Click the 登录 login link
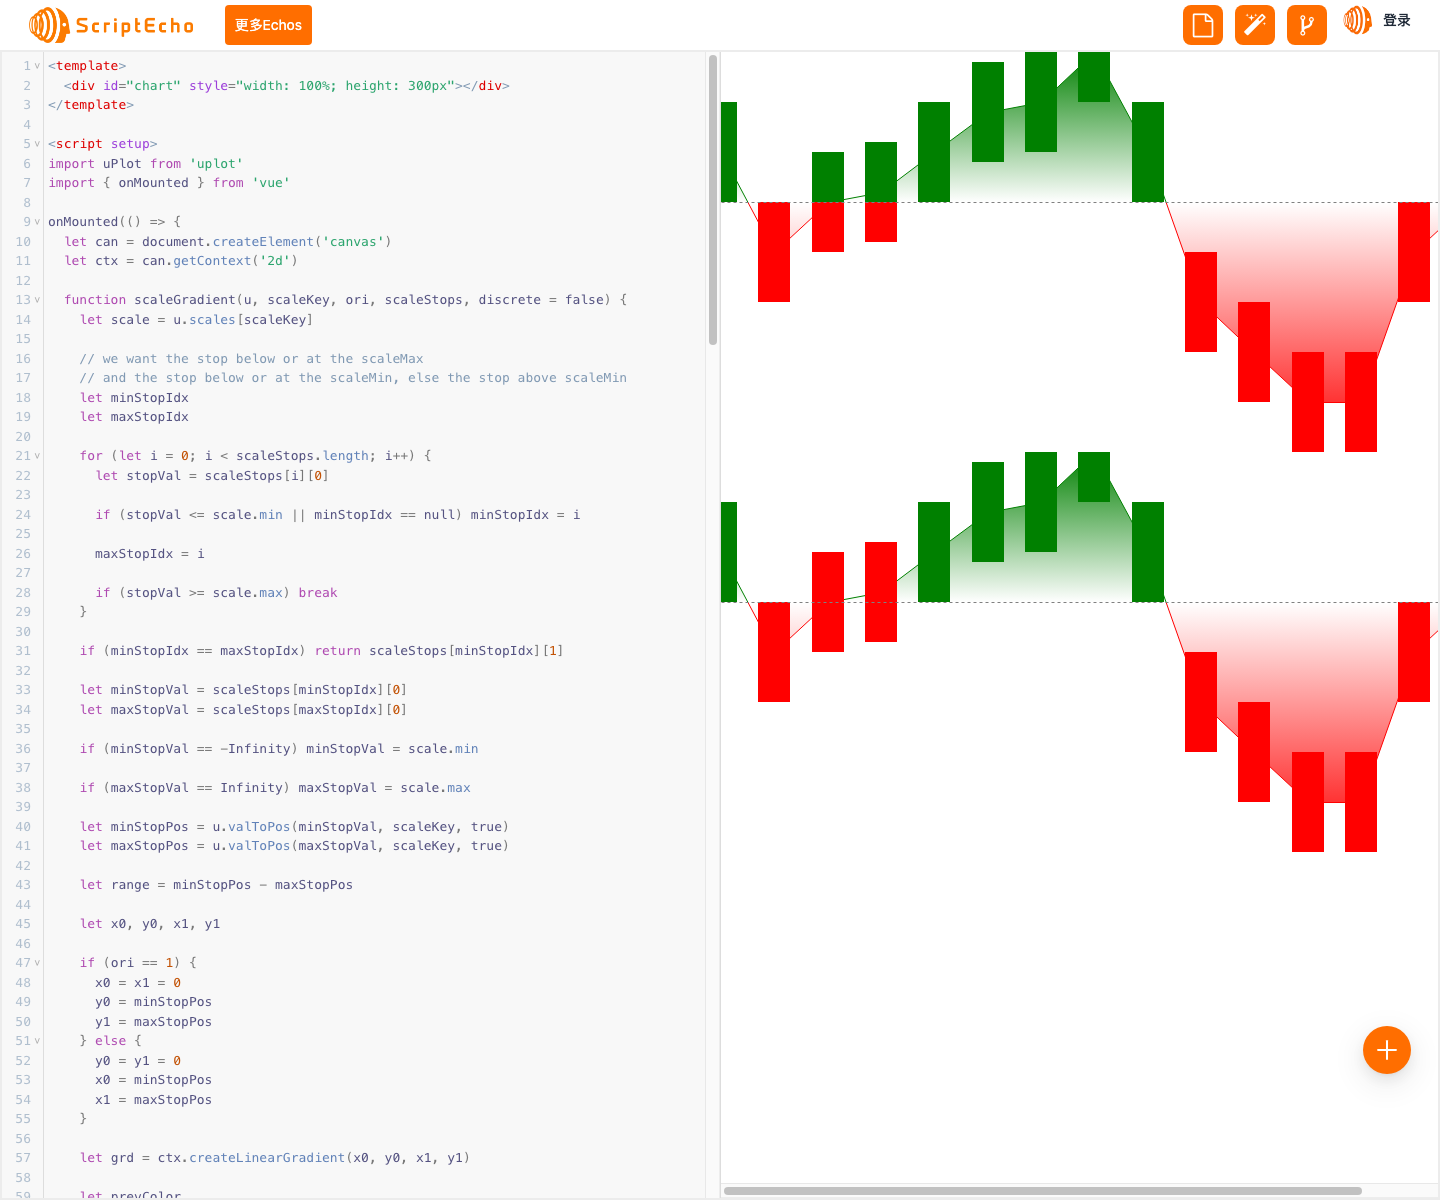Viewport: 1440px width, 1200px height. click(x=1397, y=20)
